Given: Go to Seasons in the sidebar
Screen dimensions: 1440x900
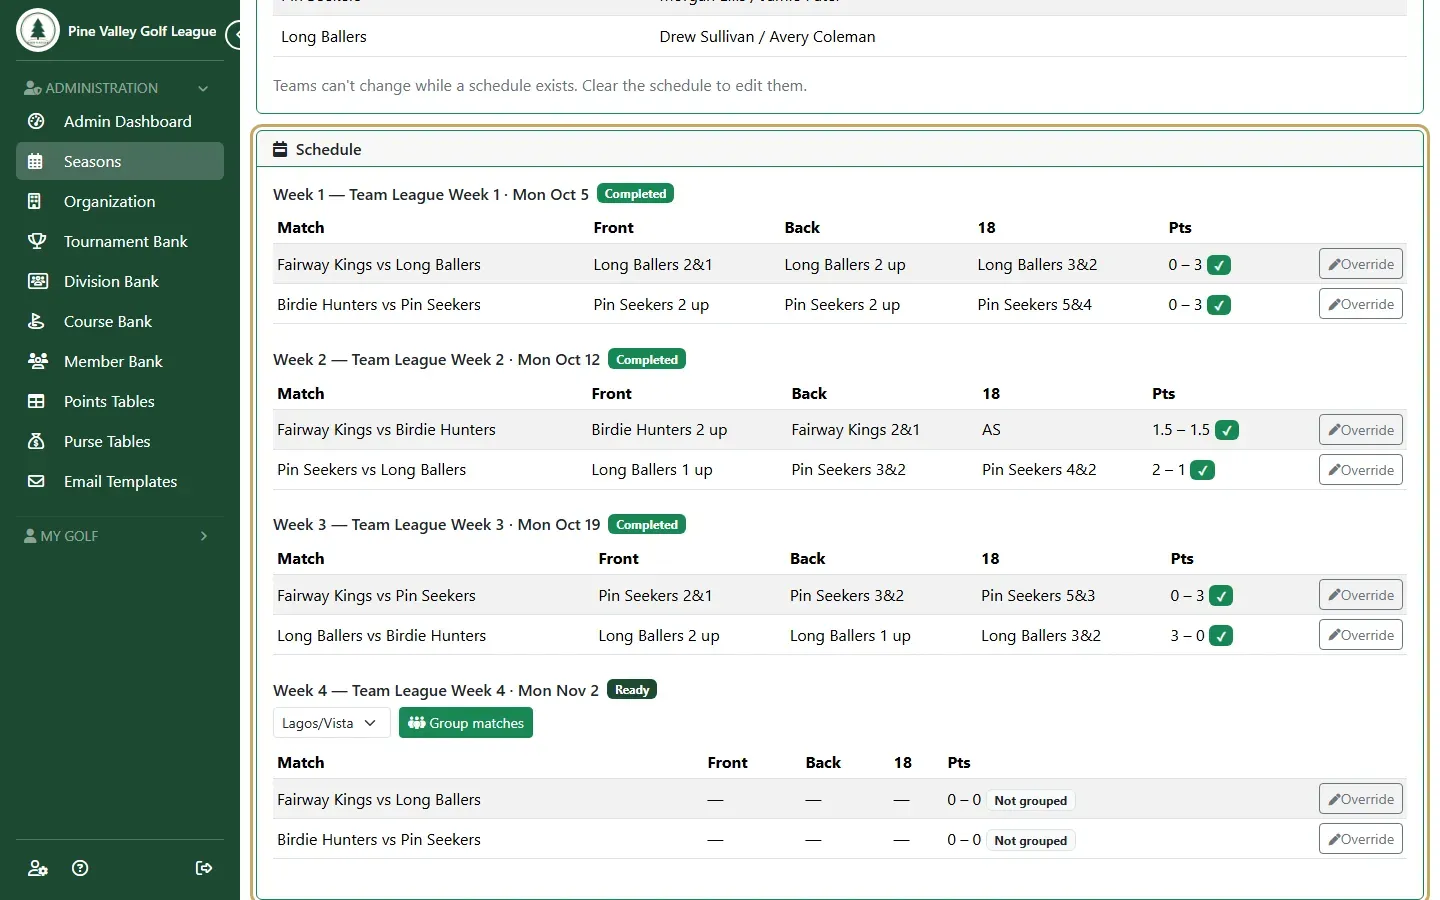Looking at the screenshot, I should pyautogui.click(x=120, y=161).
